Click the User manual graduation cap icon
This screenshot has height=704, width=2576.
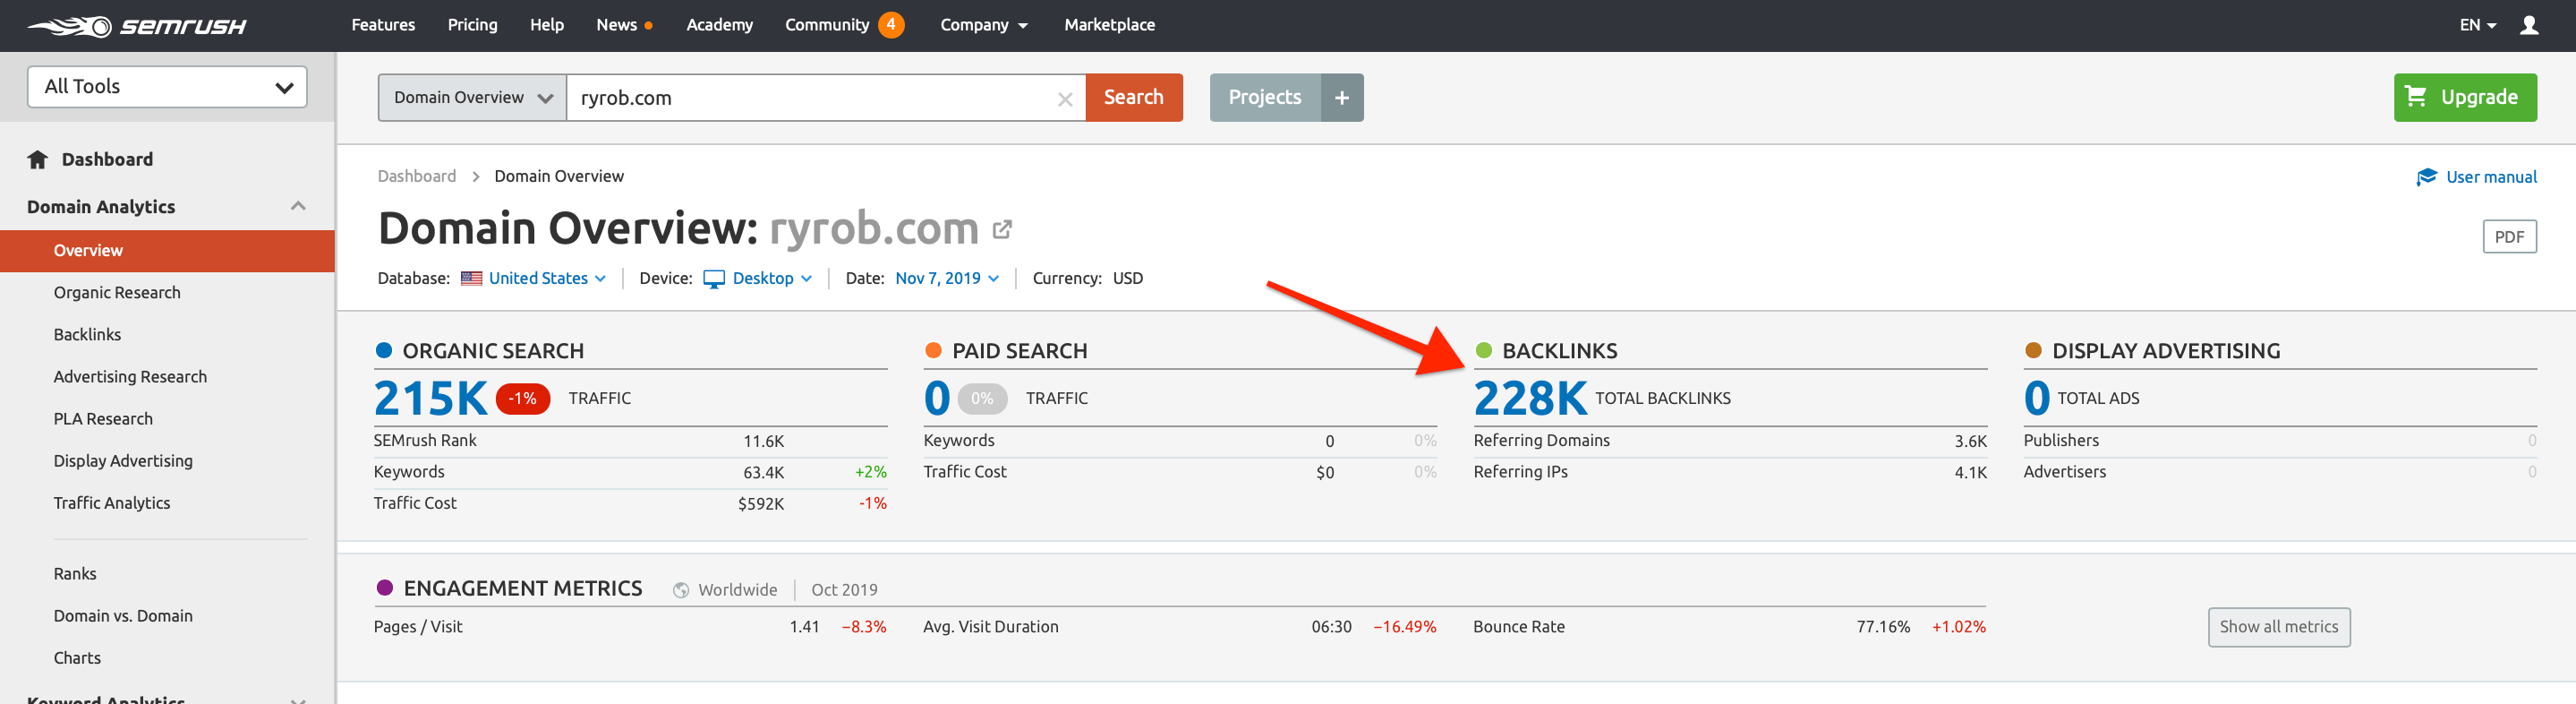tap(2426, 177)
